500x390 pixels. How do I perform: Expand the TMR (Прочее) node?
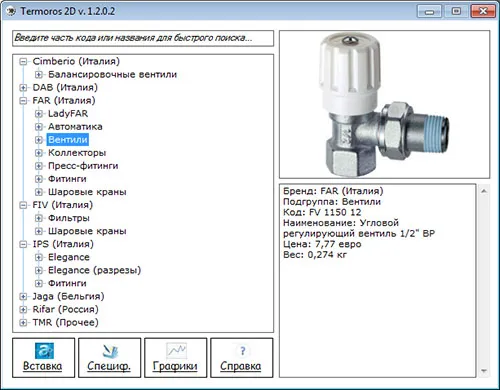[23, 323]
